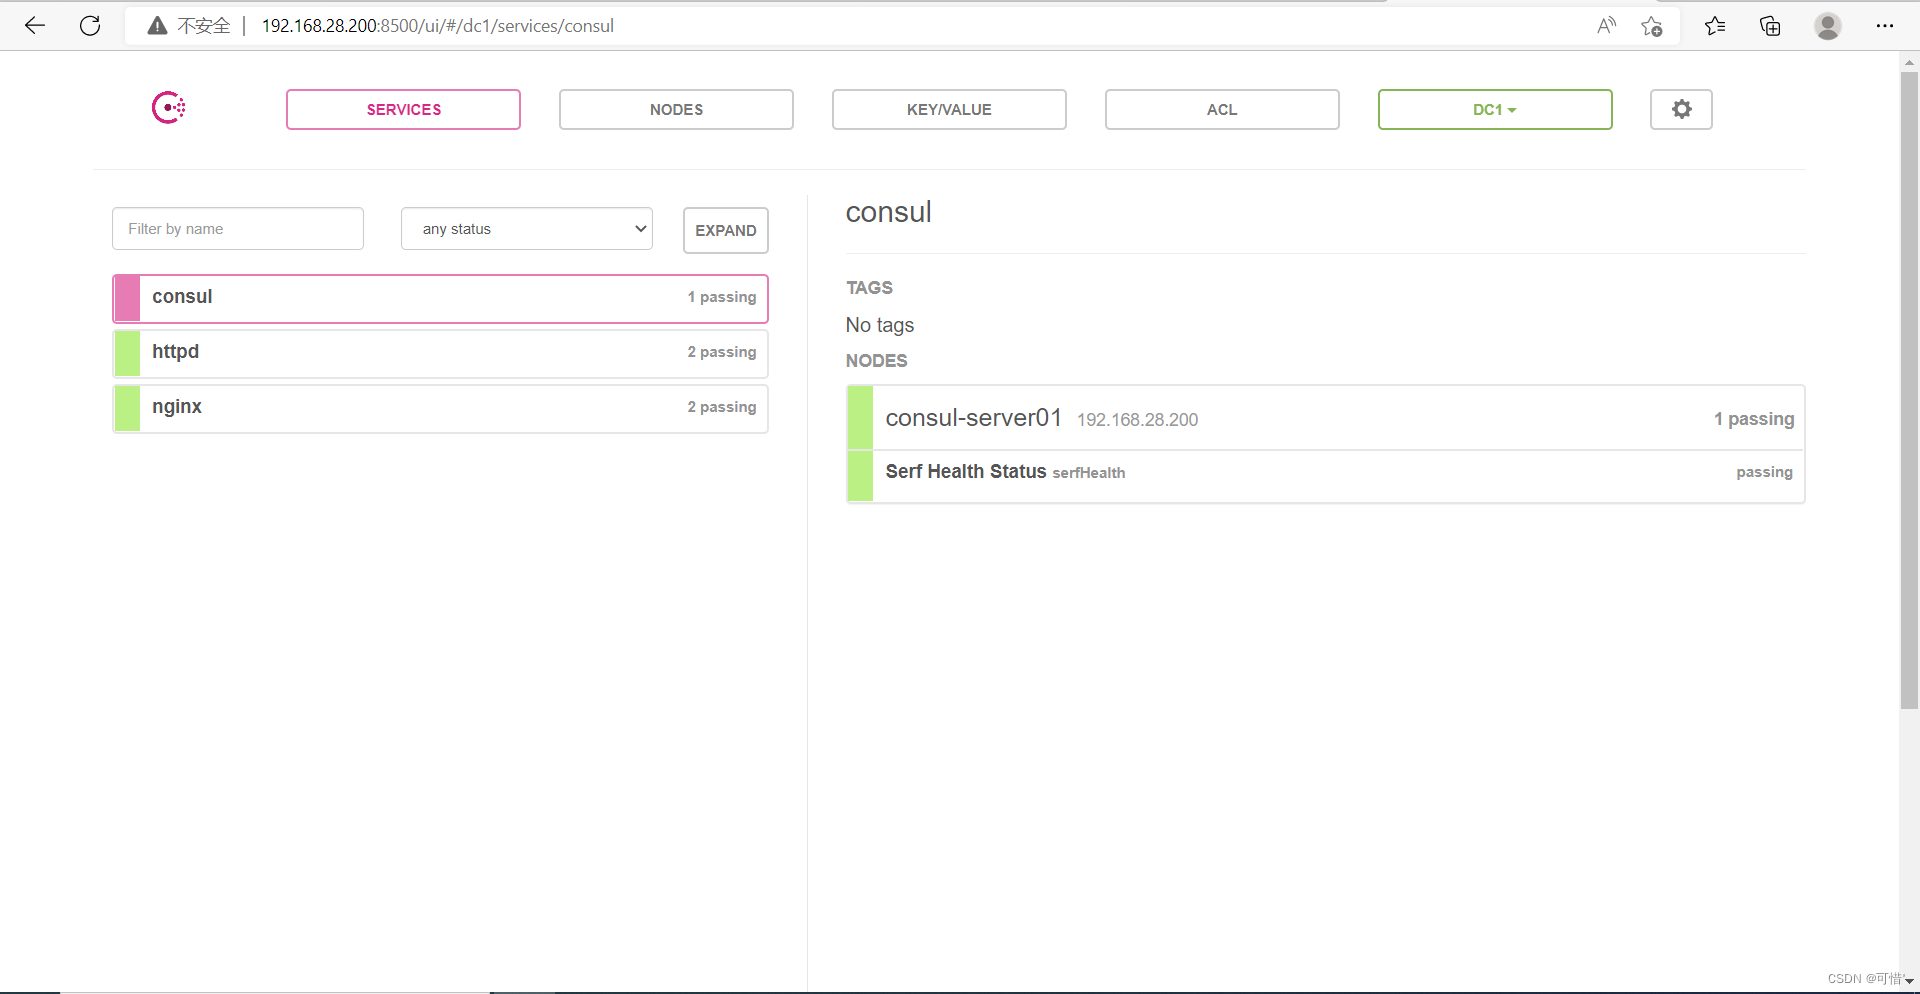Click the No tags text
This screenshot has height=994, width=1920.
[880, 325]
